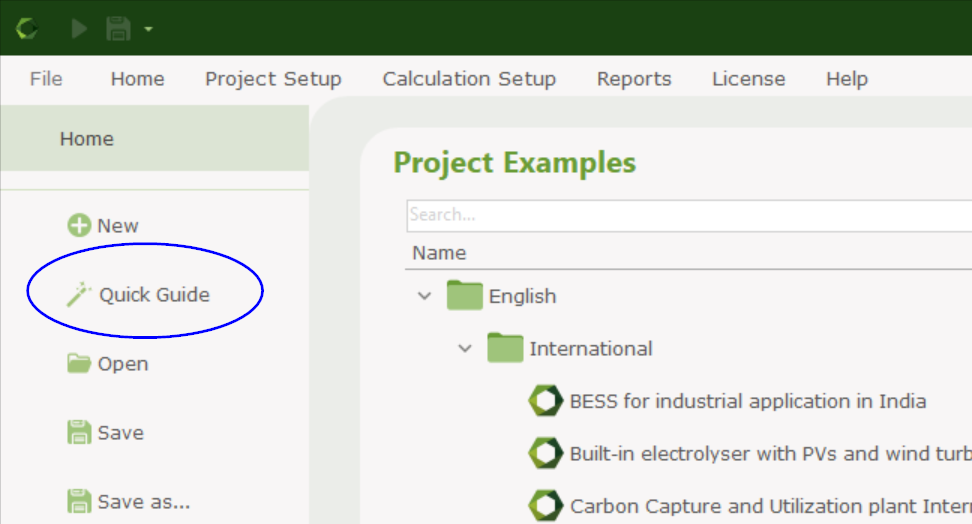Collapse the International folder chevron

465,349
